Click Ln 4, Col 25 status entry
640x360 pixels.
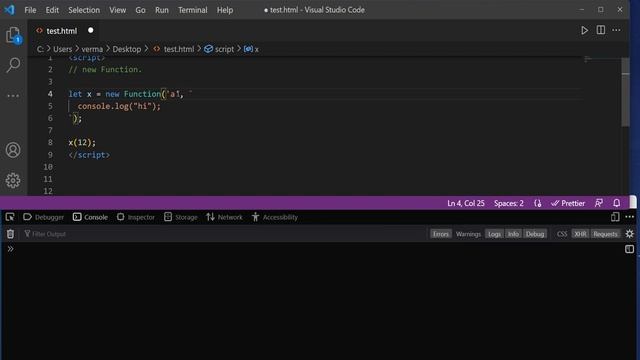click(x=466, y=203)
